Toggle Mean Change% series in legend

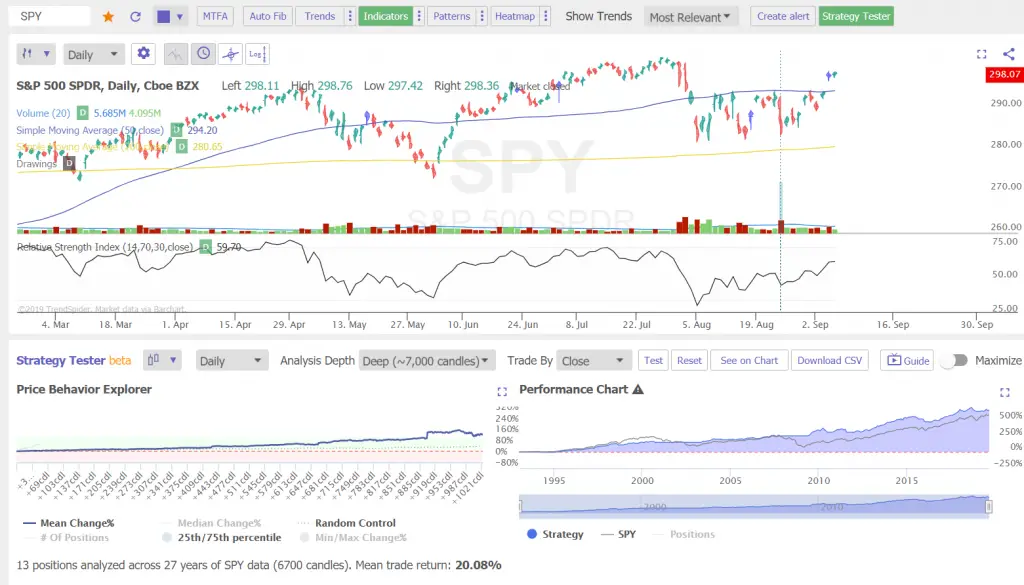point(69,523)
